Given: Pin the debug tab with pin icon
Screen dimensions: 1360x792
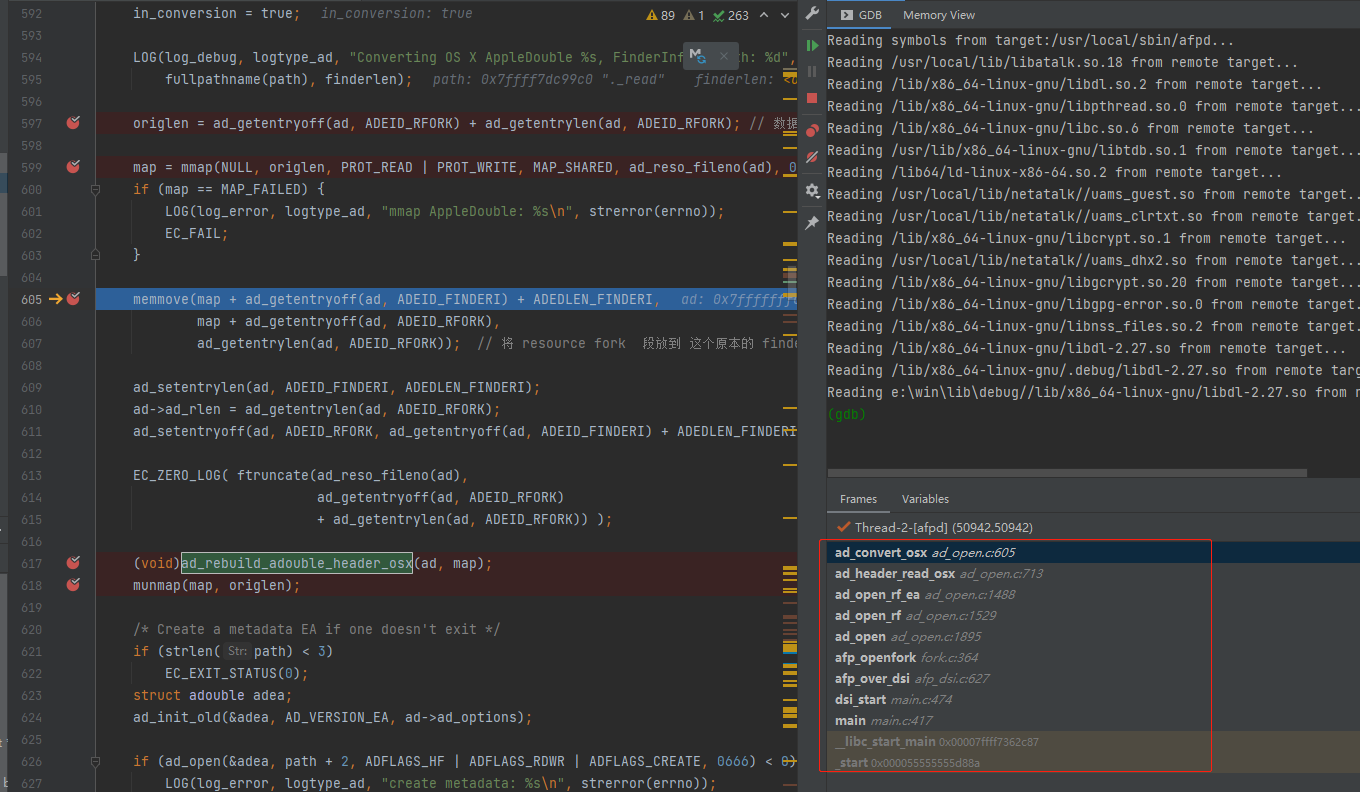Looking at the screenshot, I should click(812, 223).
